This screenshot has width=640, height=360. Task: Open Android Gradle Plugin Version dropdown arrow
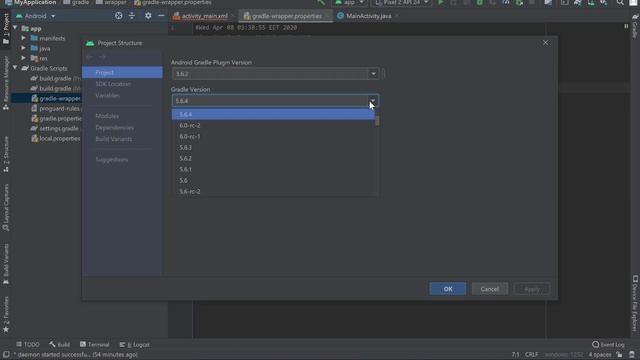[373, 74]
